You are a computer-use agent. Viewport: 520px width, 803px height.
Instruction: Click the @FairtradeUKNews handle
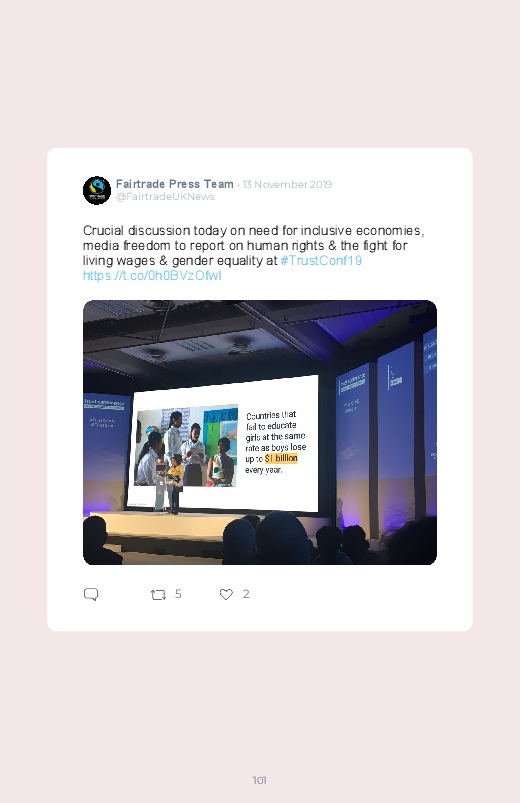coord(165,197)
